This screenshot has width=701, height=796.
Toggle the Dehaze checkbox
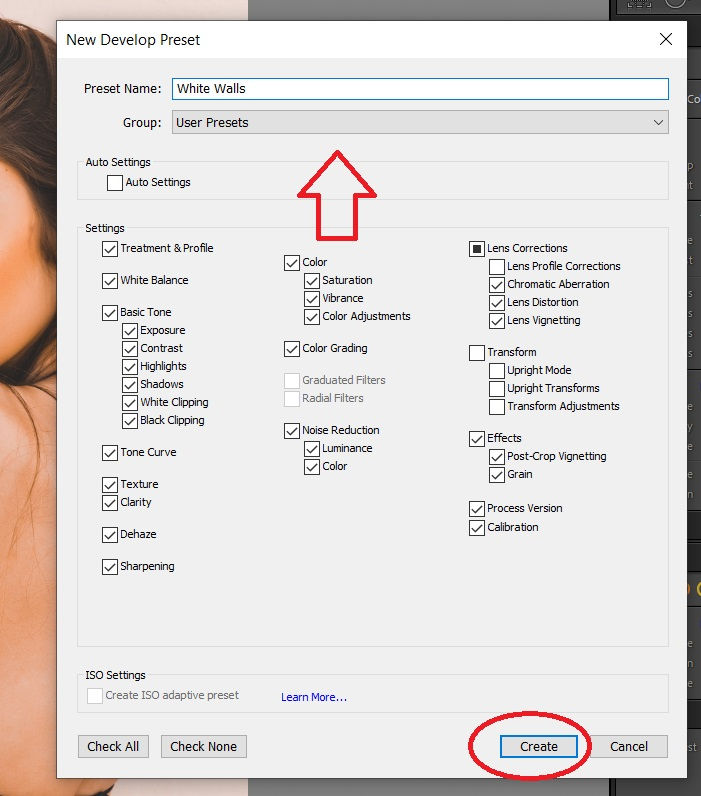coord(110,535)
